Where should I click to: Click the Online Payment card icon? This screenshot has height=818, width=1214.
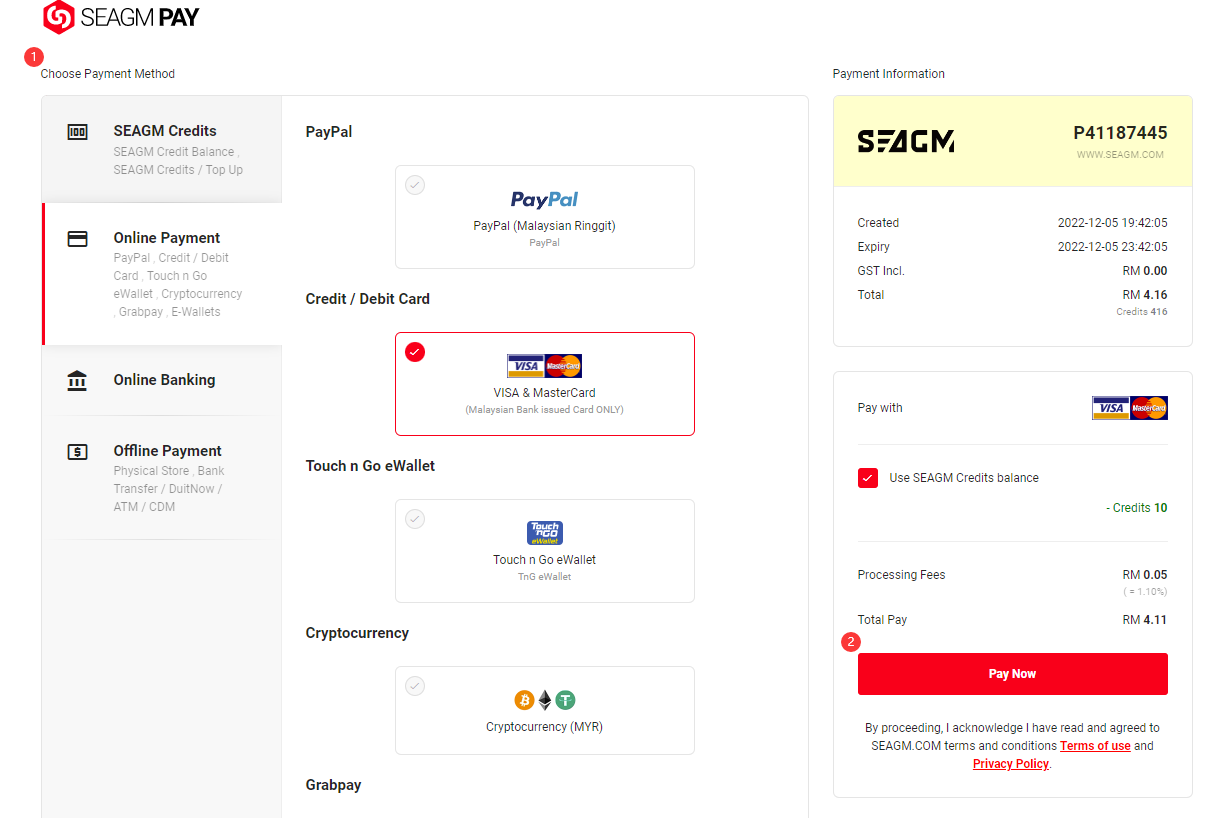(77, 239)
